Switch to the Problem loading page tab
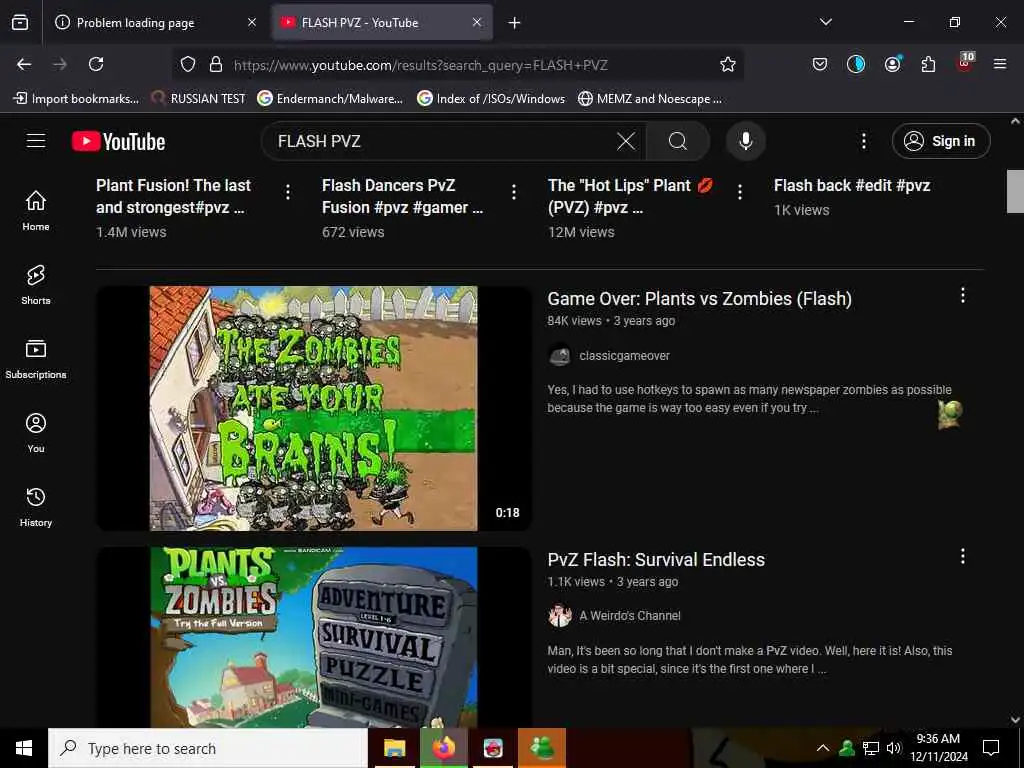 click(x=157, y=23)
